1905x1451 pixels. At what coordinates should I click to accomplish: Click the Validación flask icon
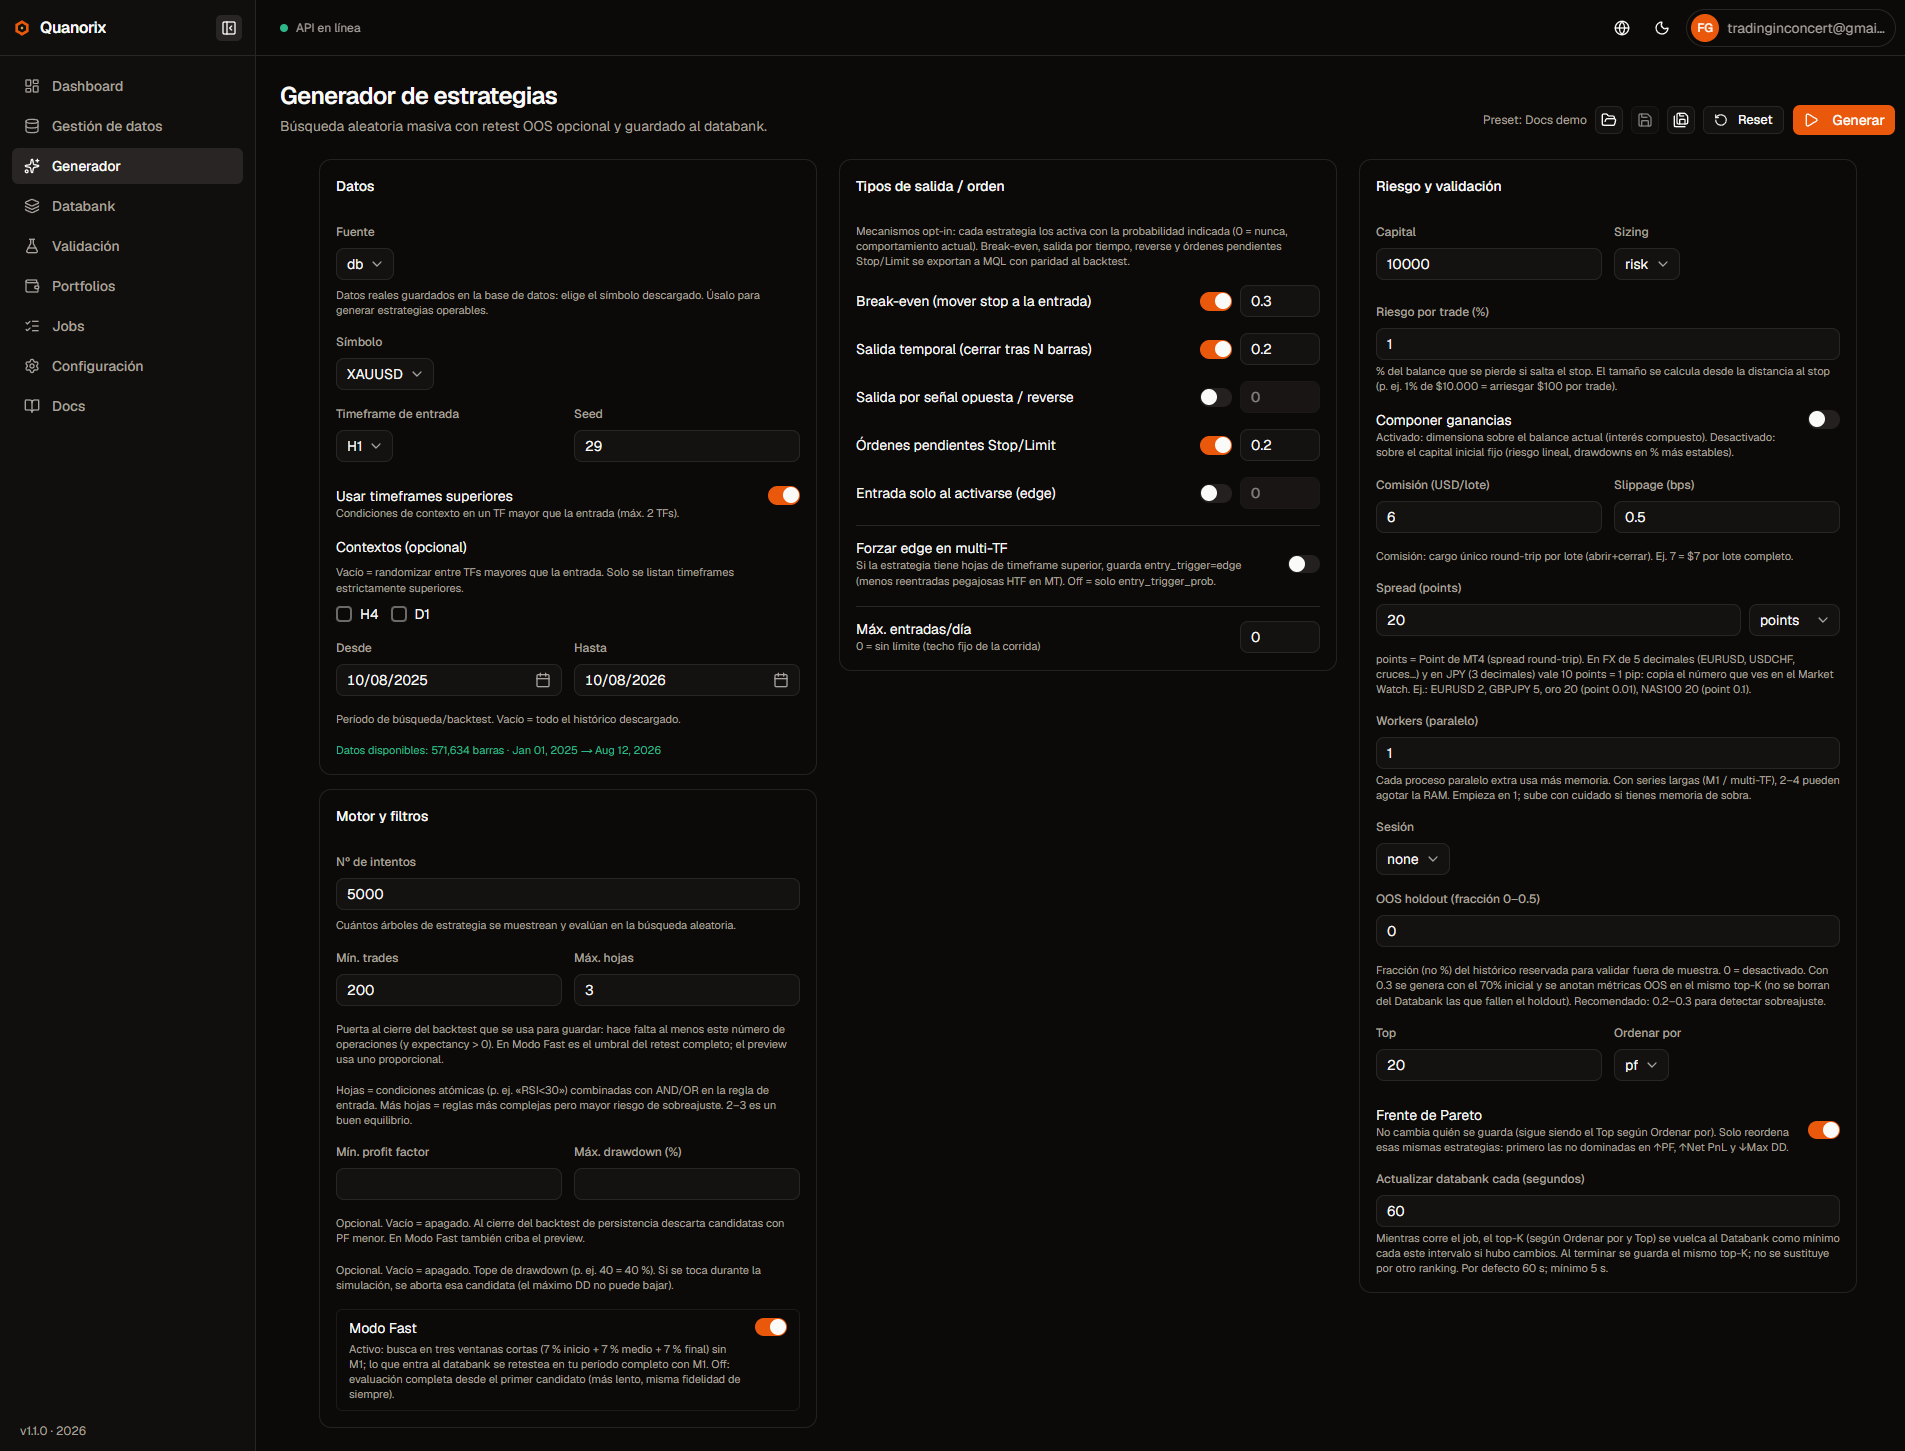pos(32,246)
